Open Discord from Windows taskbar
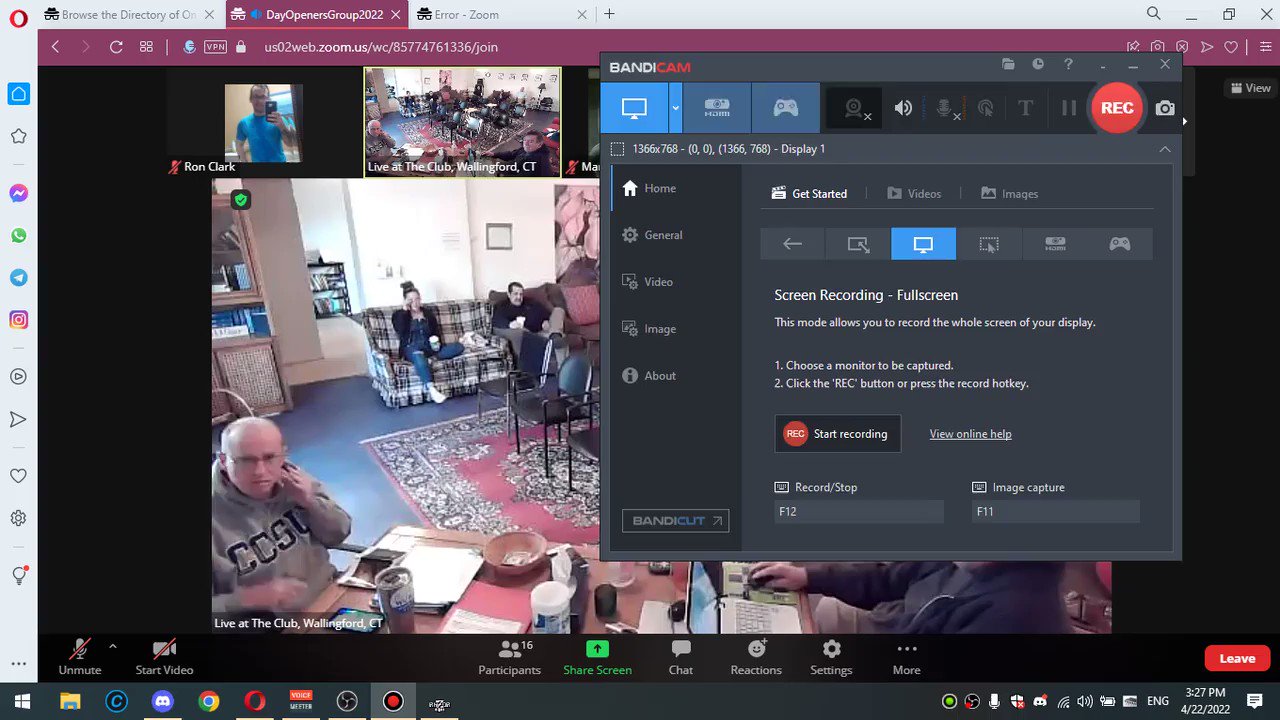The height and width of the screenshot is (720, 1280). (x=163, y=701)
